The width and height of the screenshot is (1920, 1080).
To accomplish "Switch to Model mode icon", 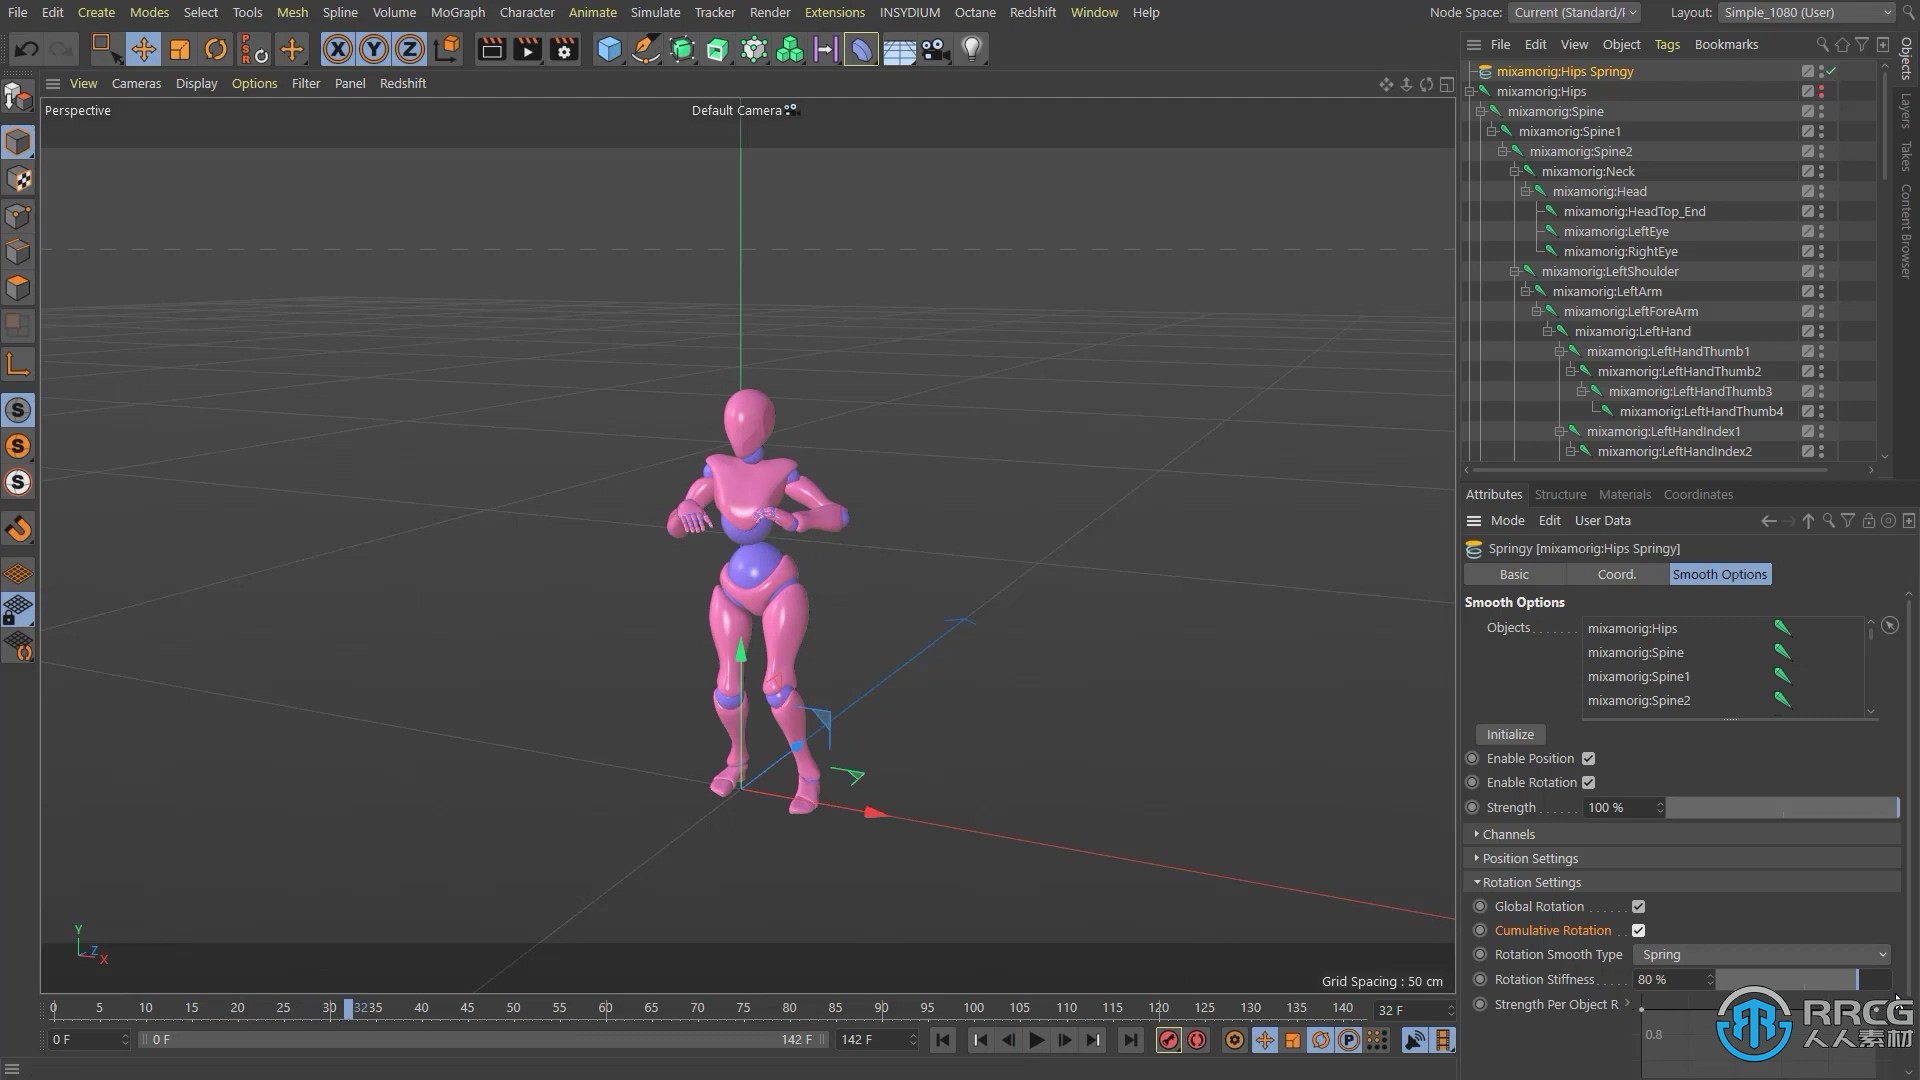I will [x=18, y=143].
